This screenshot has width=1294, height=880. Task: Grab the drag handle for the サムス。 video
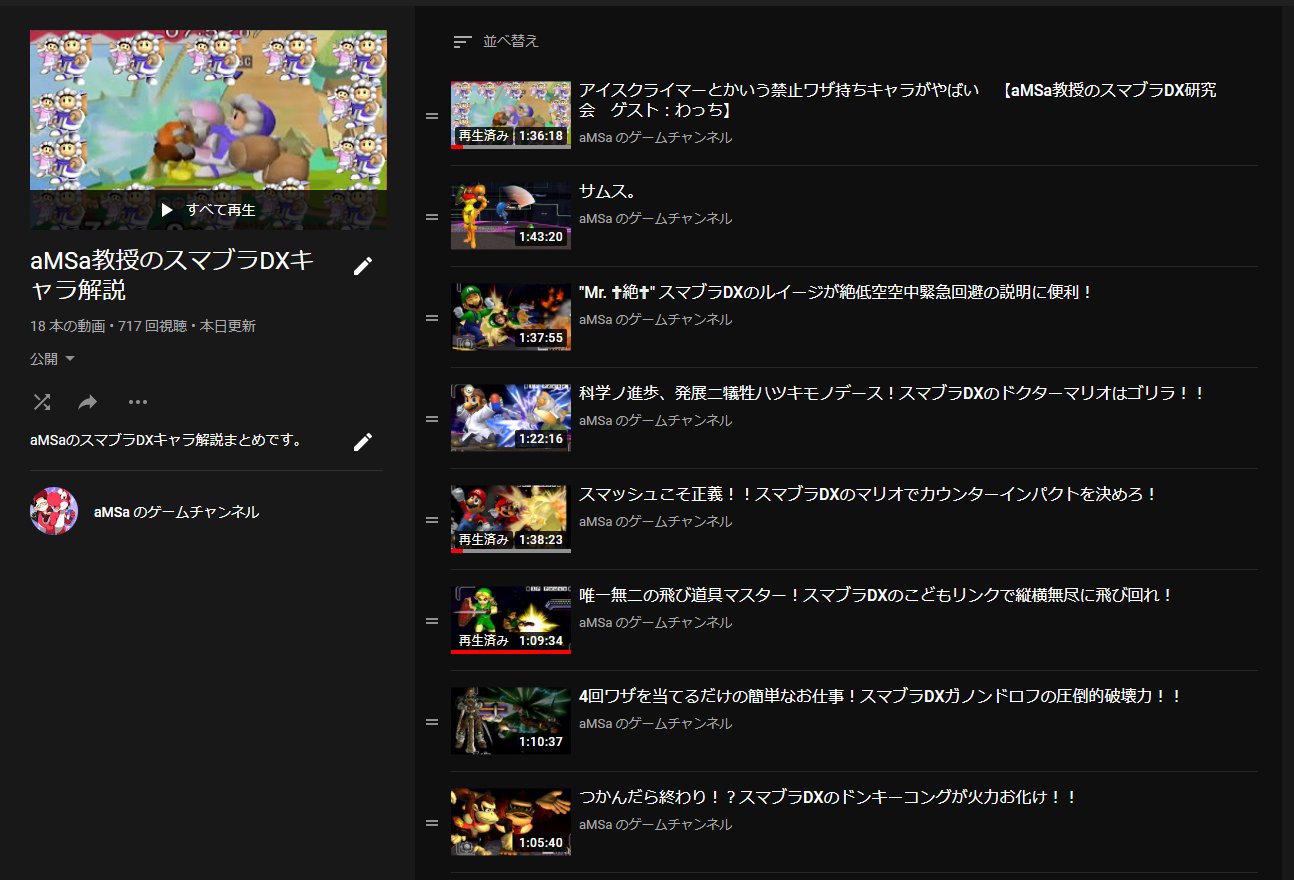click(432, 217)
